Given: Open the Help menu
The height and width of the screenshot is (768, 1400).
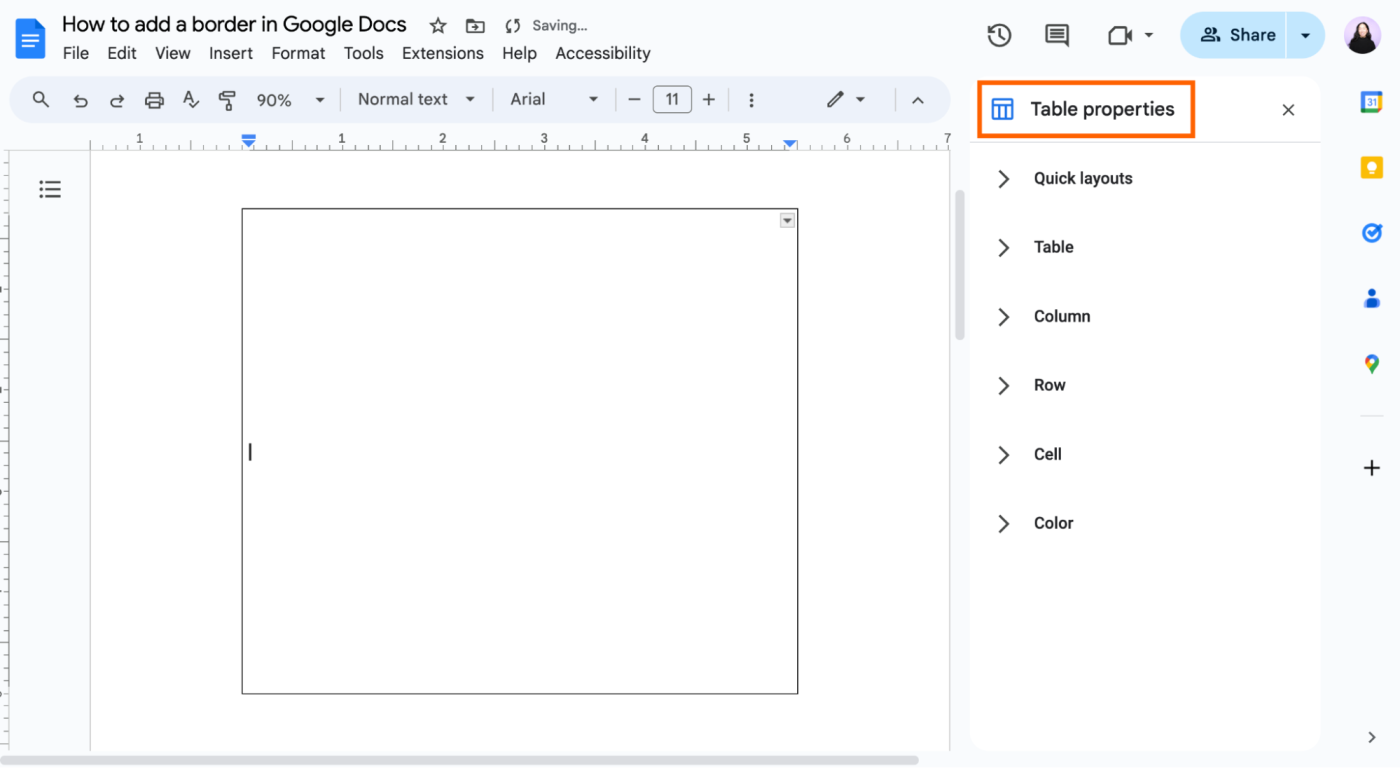Looking at the screenshot, I should [x=520, y=53].
